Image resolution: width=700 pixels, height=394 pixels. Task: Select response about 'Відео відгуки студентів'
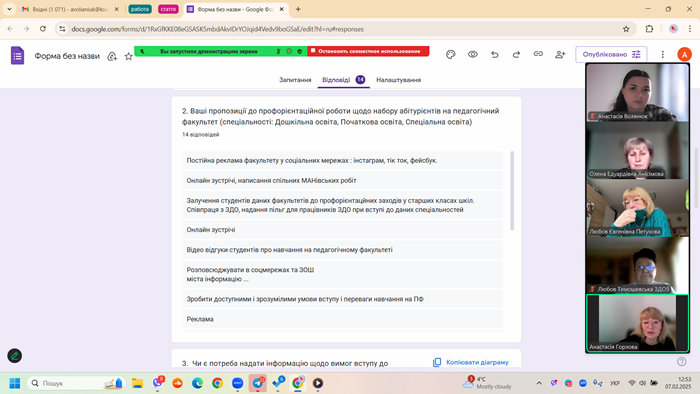tap(342, 250)
